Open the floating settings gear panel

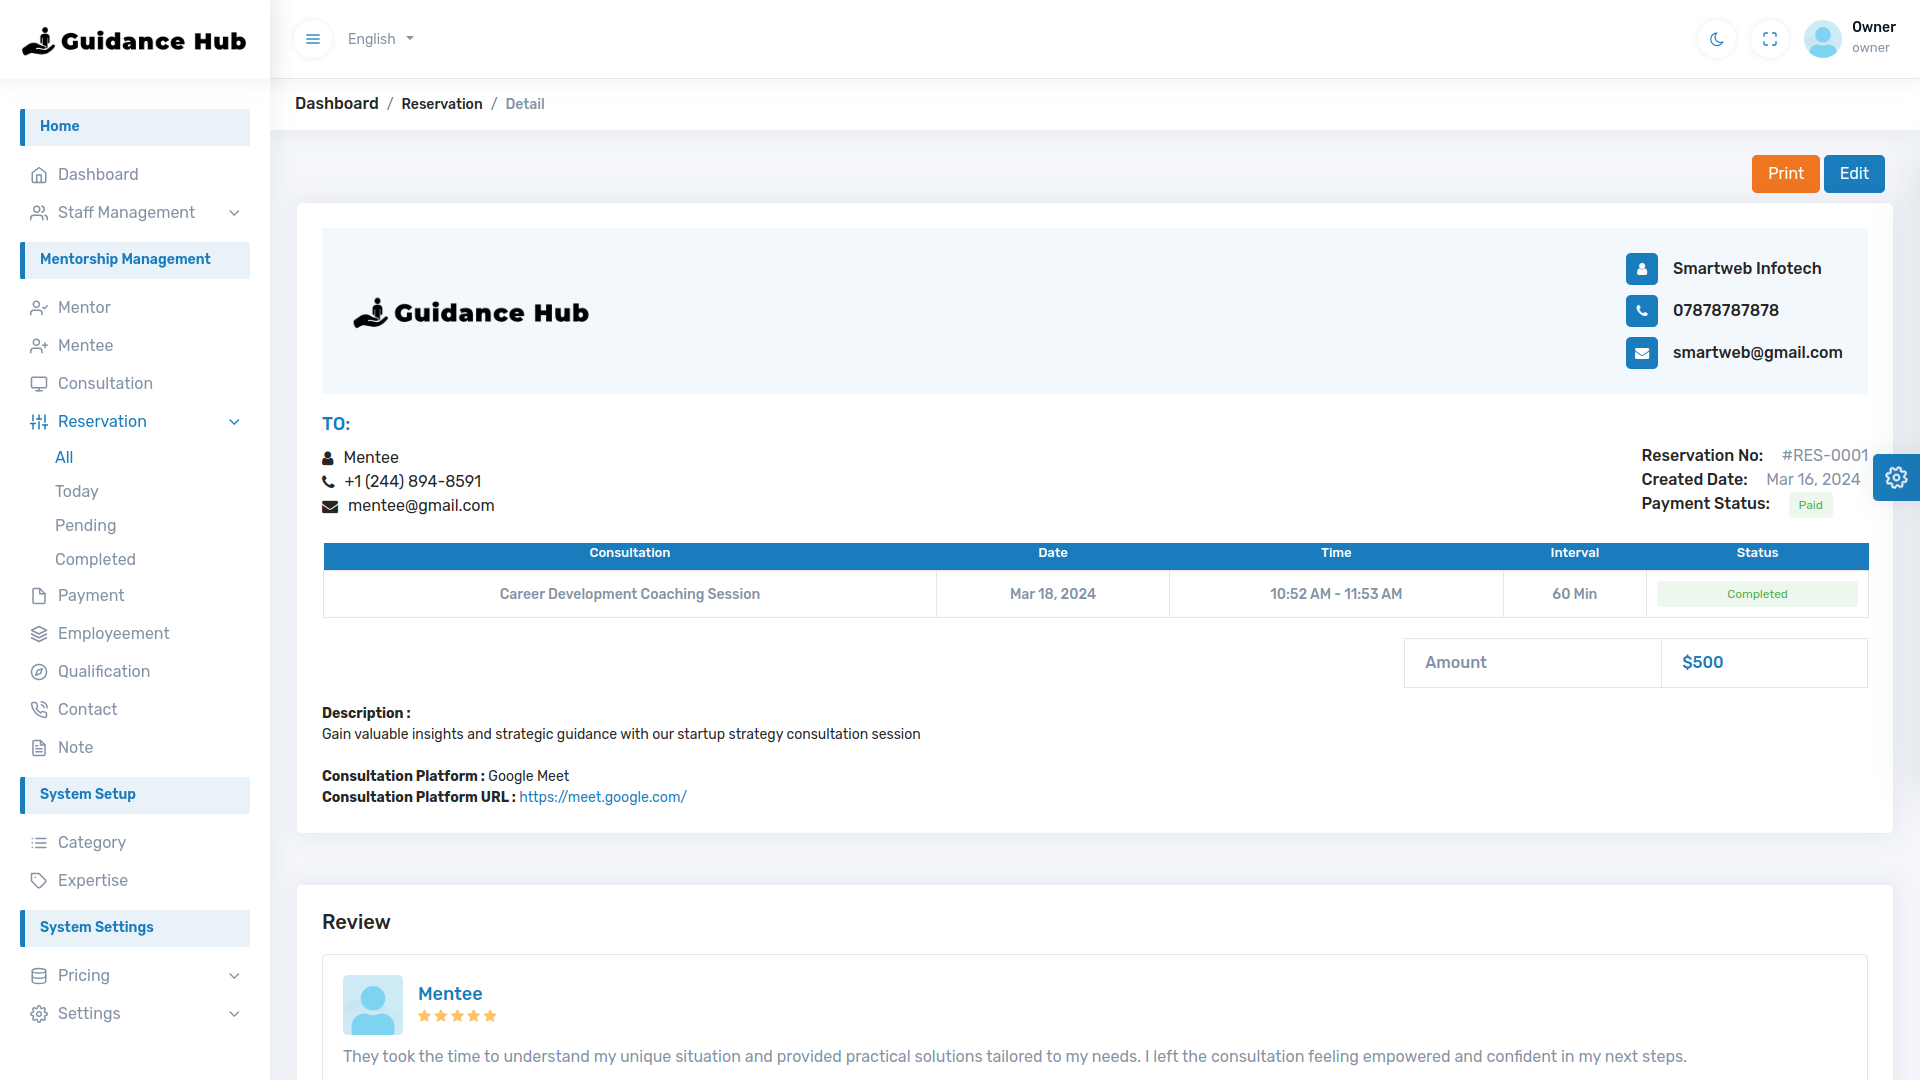tap(1896, 478)
